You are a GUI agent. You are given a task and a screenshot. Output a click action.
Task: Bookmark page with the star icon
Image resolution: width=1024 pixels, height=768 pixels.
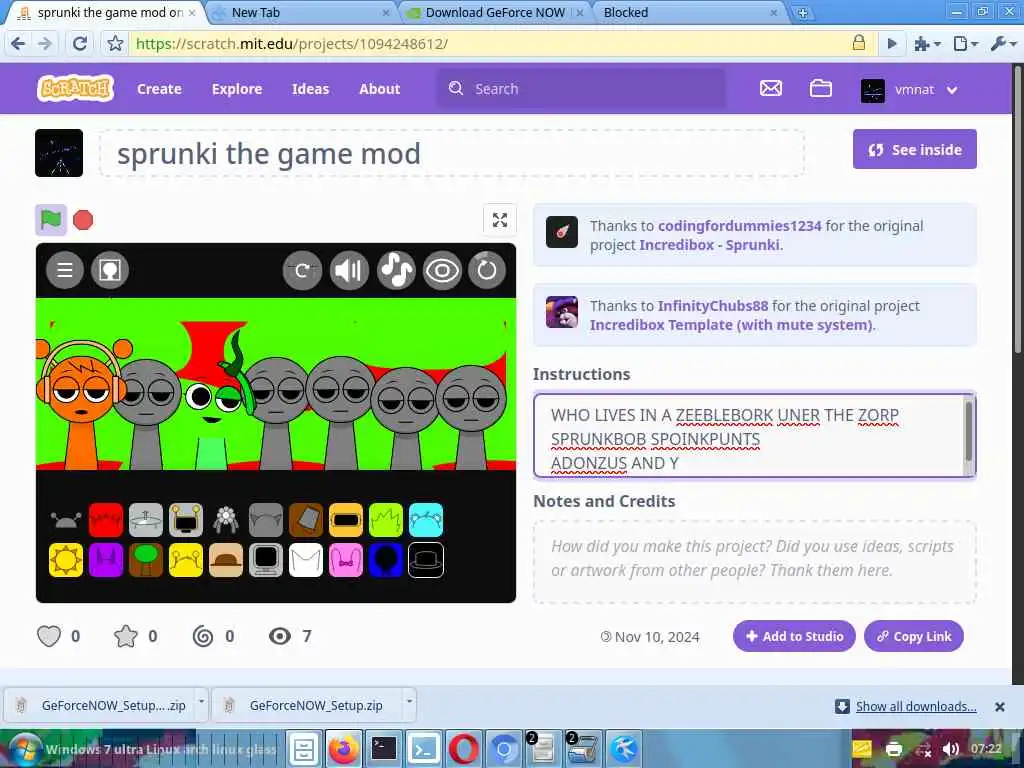click(115, 44)
